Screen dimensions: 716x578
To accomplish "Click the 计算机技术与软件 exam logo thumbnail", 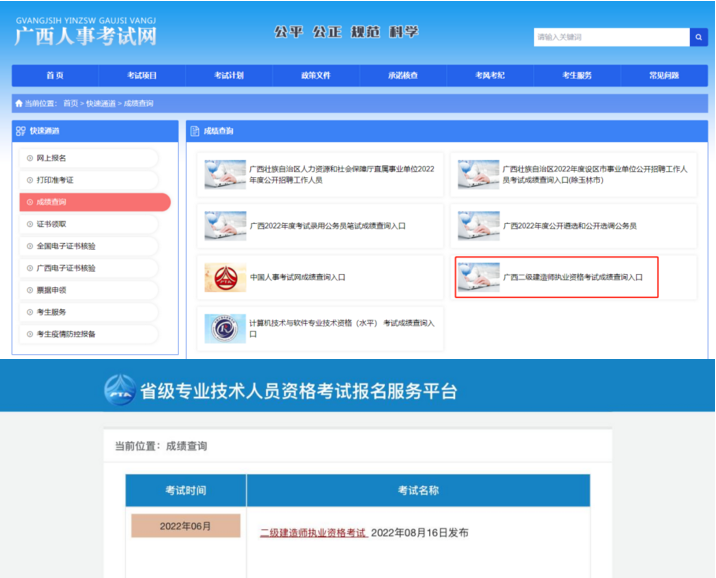I will [224, 328].
